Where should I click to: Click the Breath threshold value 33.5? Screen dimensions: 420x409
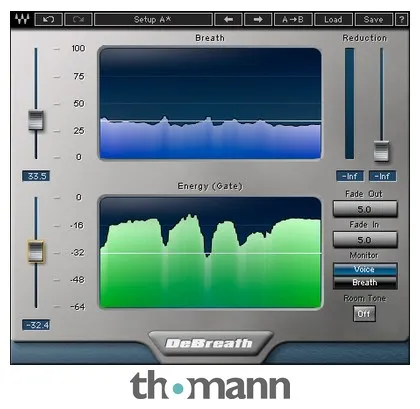[36, 176]
